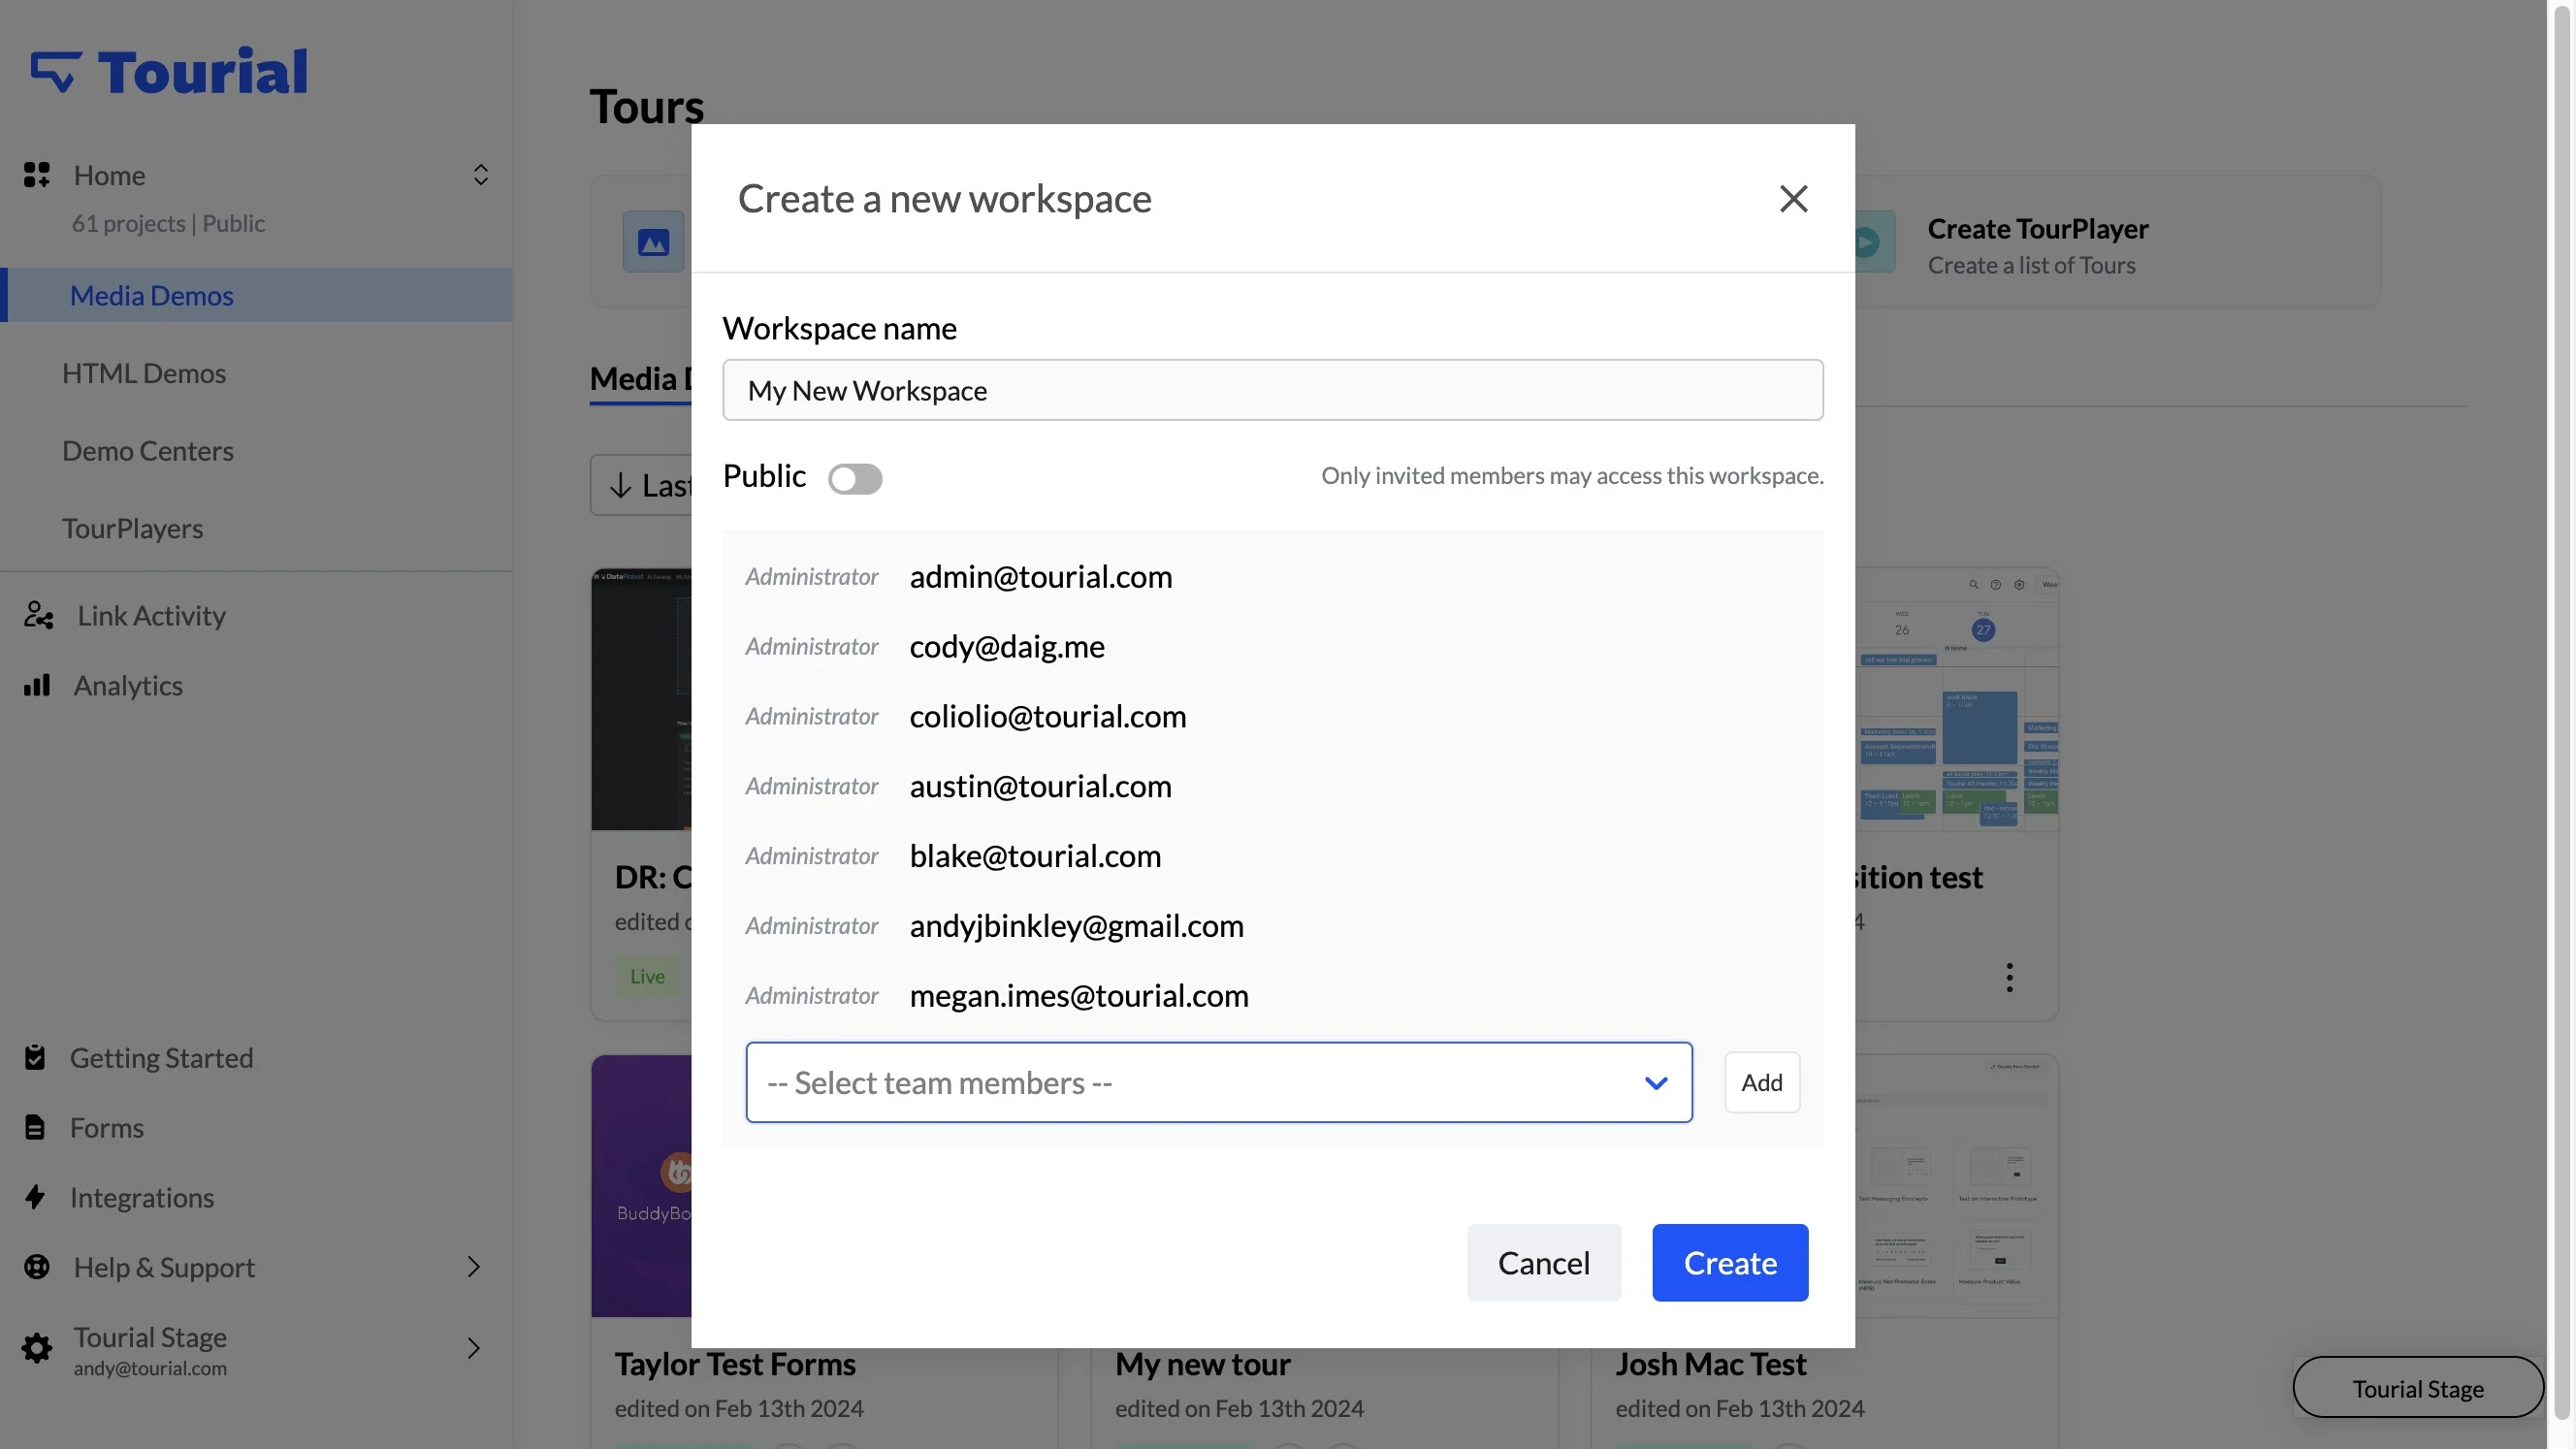Click the media demo image icon
Screen dimensions: 2576x1449
(x=653, y=241)
